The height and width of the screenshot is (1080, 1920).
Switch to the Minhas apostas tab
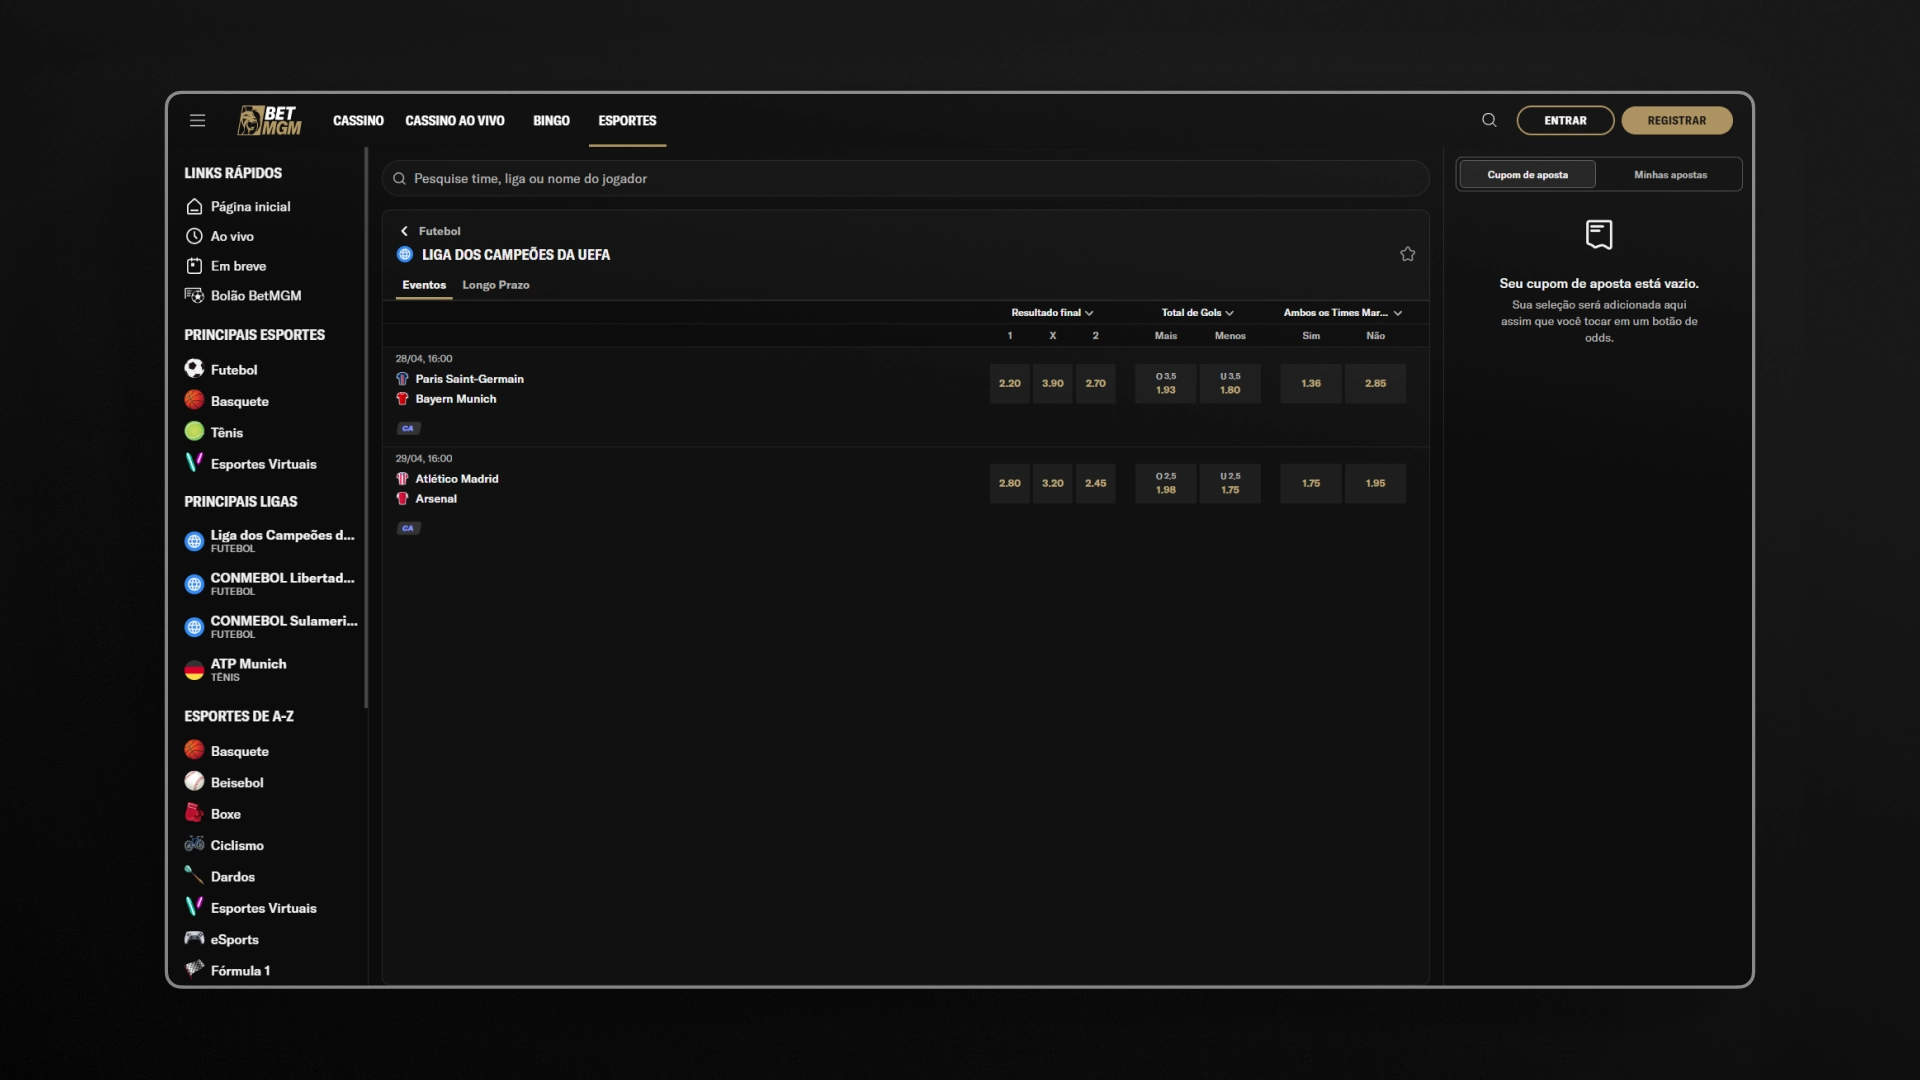1670,175
